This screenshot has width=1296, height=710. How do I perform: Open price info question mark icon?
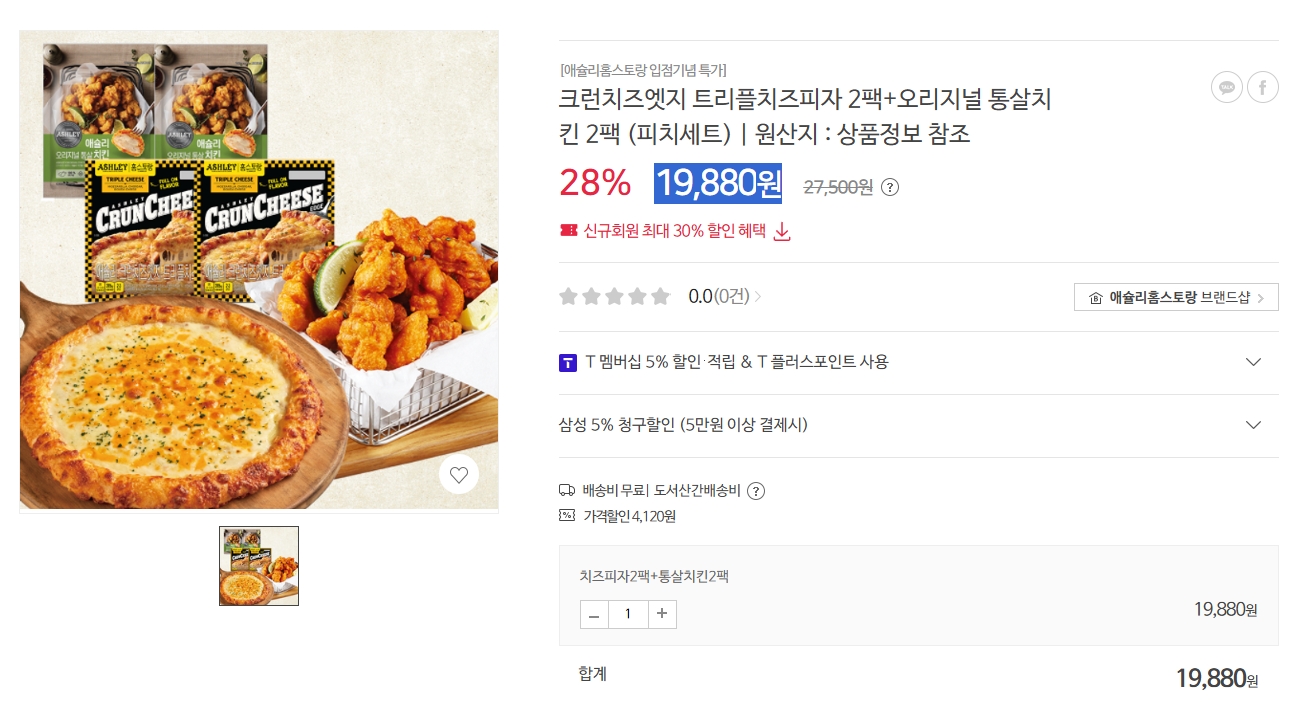click(890, 187)
